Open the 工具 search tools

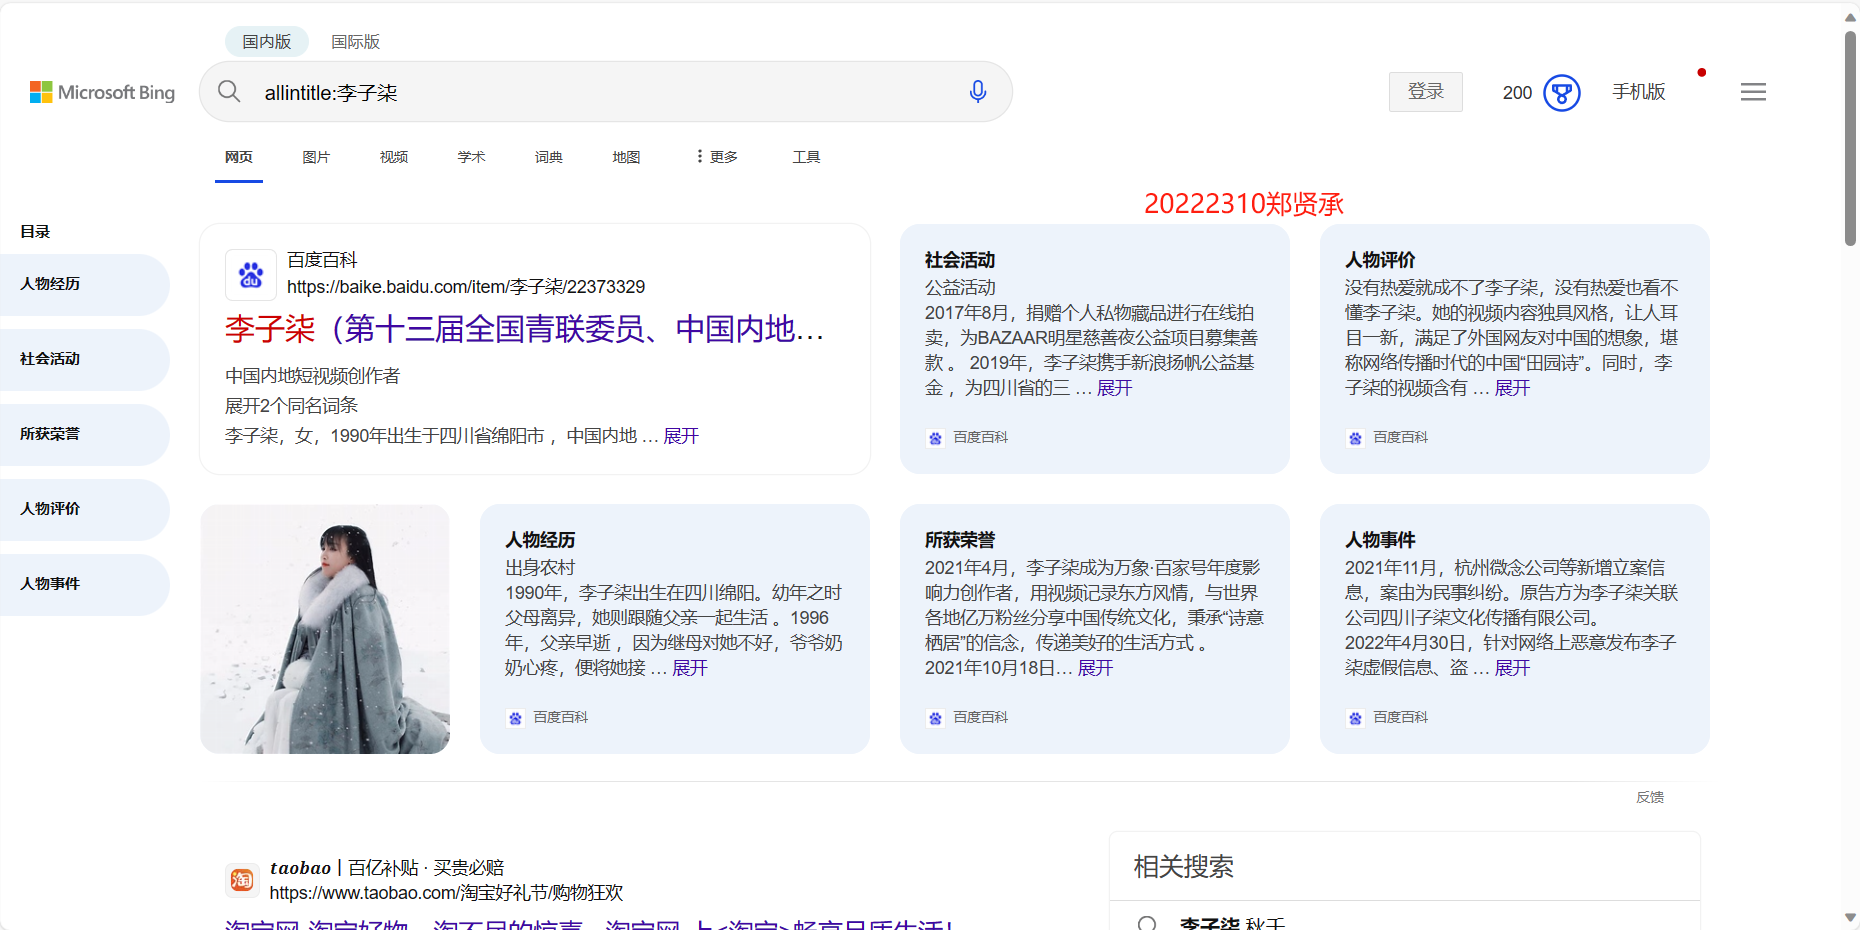806,157
